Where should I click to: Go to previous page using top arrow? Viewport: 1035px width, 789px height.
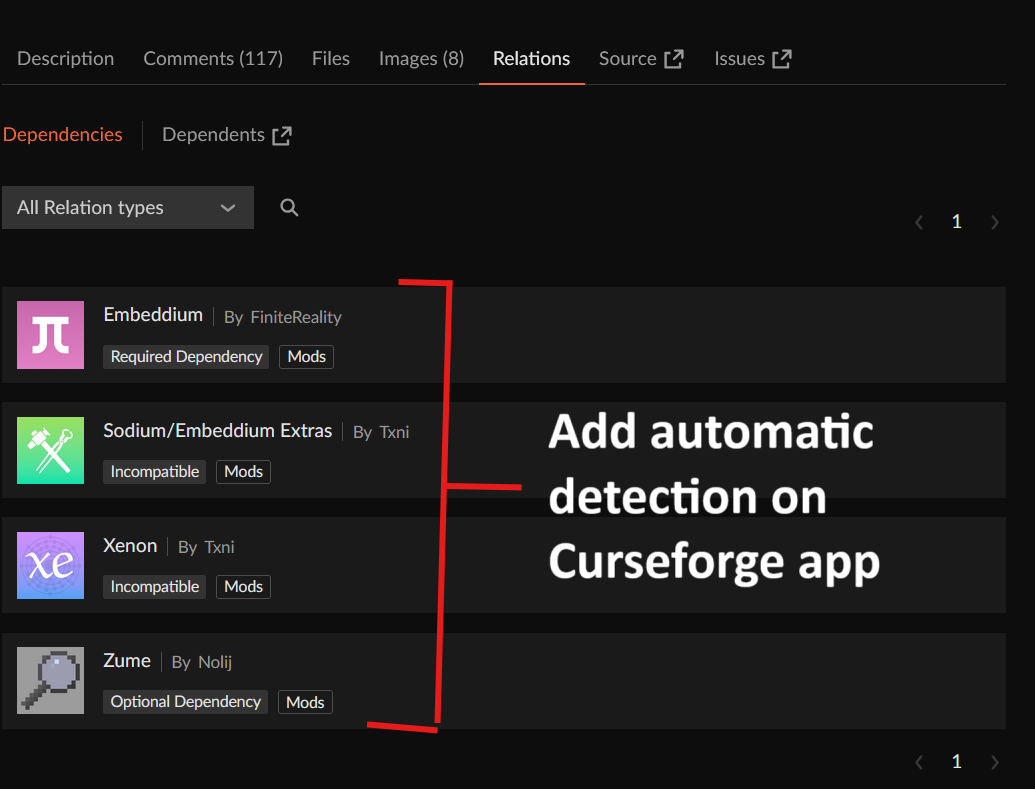tap(919, 222)
